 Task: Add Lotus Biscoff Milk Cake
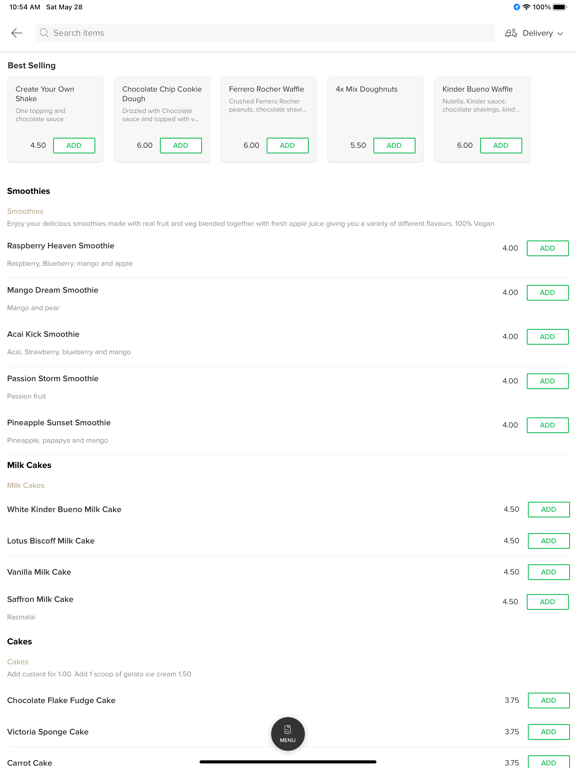pyautogui.click(x=549, y=541)
